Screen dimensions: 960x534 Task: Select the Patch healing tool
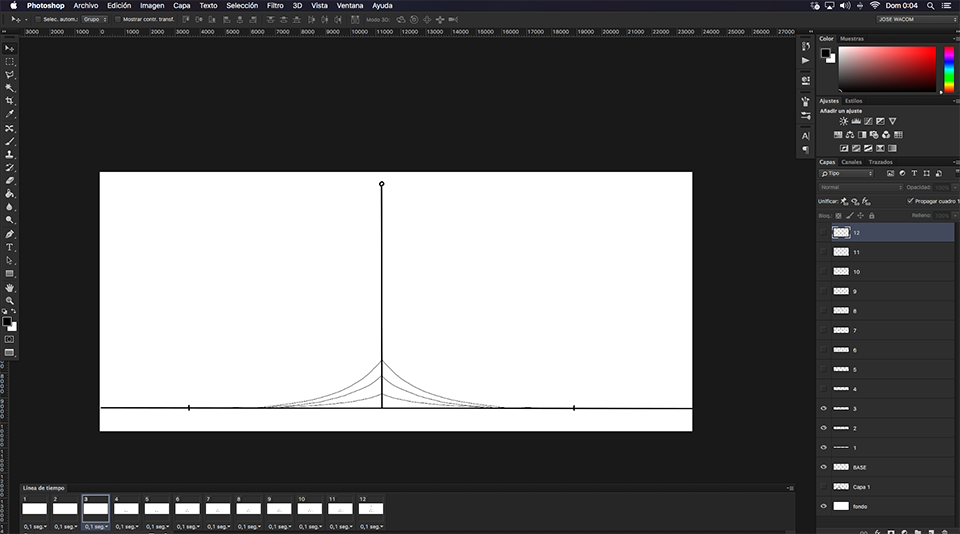click(9, 129)
